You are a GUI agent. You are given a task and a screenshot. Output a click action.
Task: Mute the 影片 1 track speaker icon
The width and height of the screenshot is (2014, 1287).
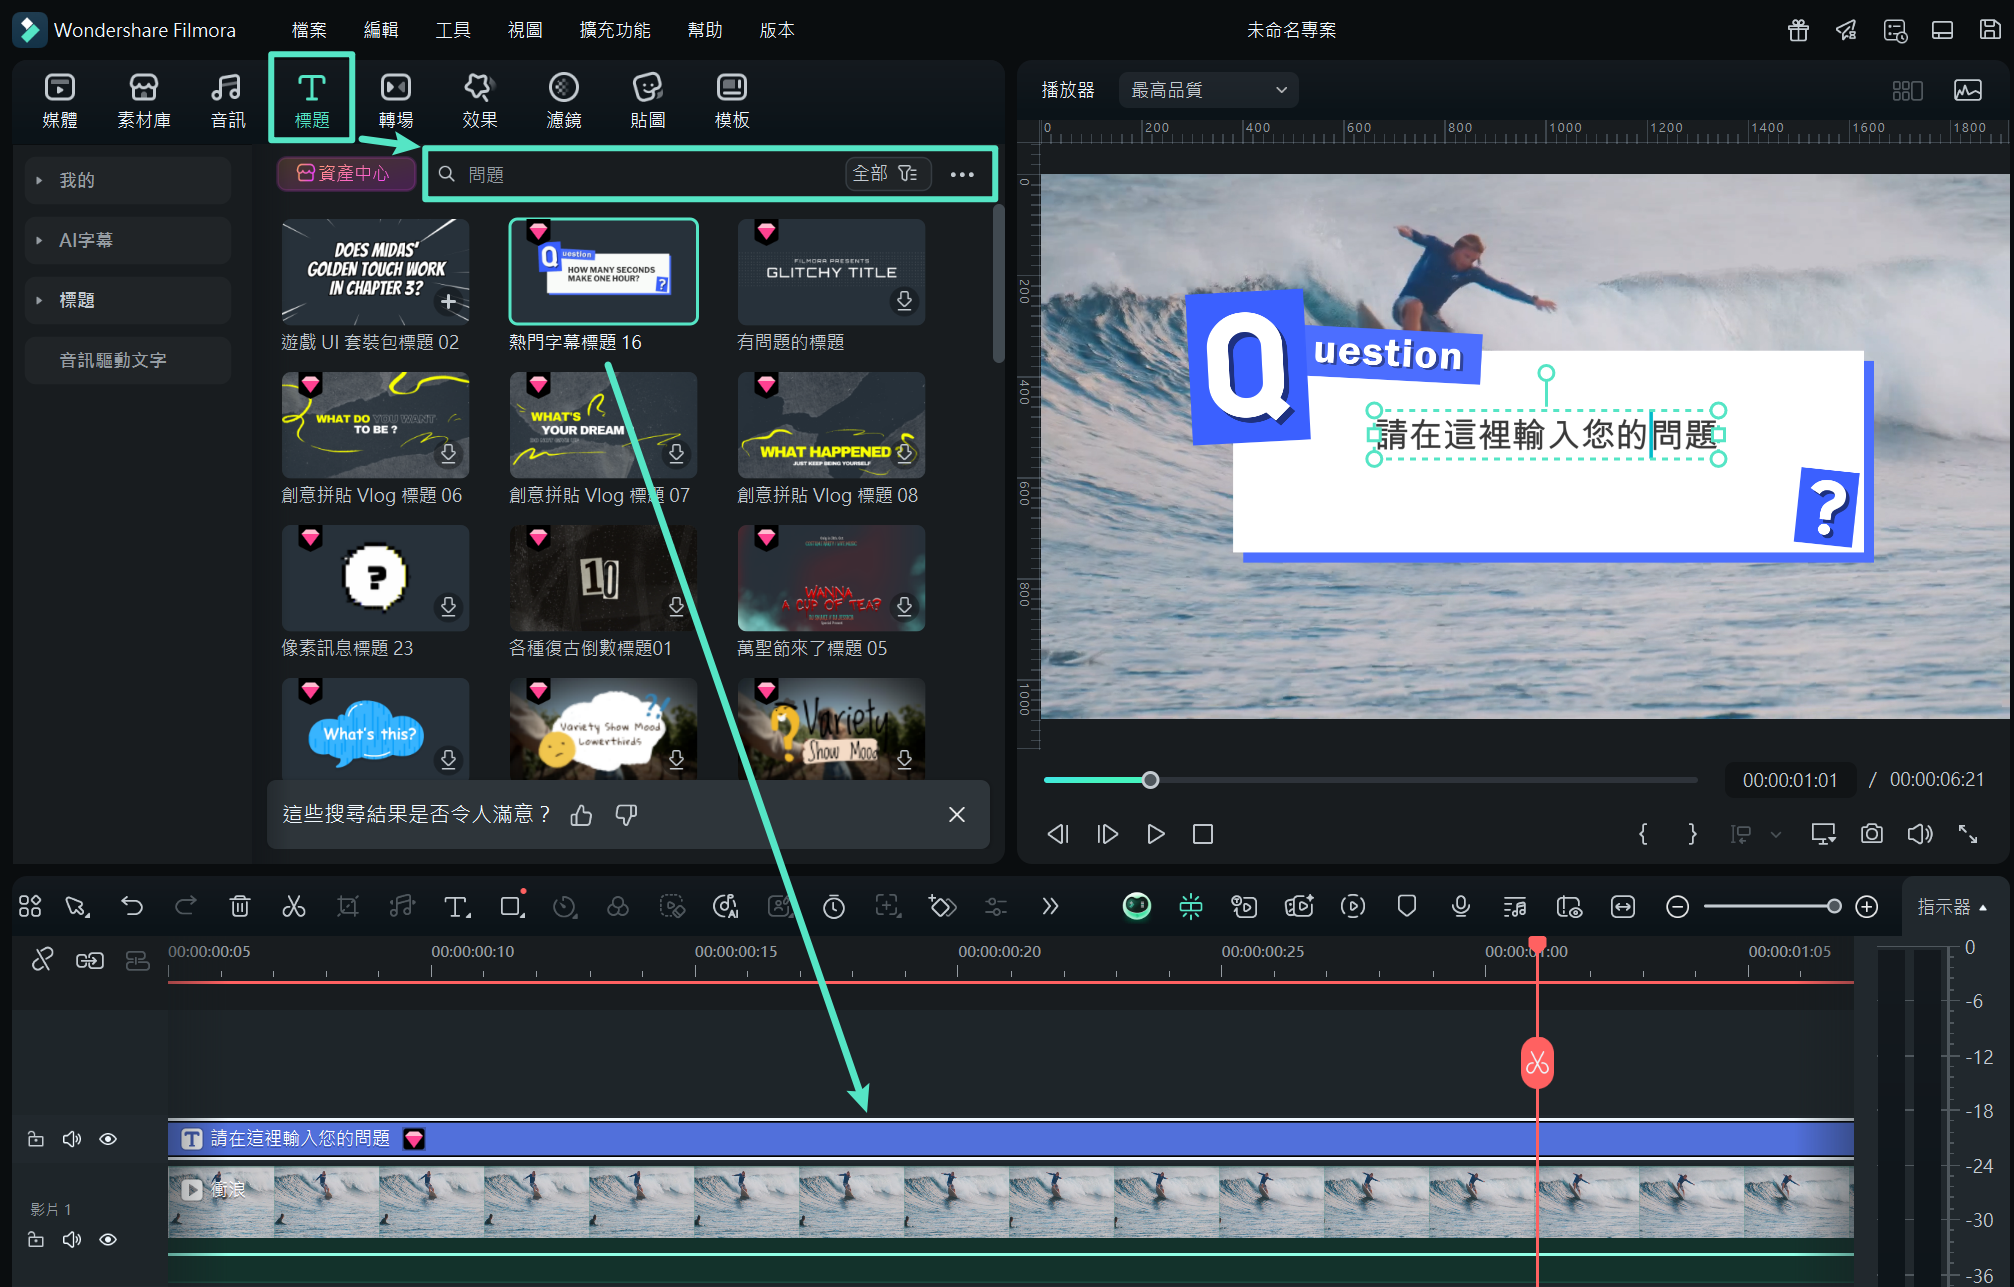pyautogui.click(x=71, y=1239)
